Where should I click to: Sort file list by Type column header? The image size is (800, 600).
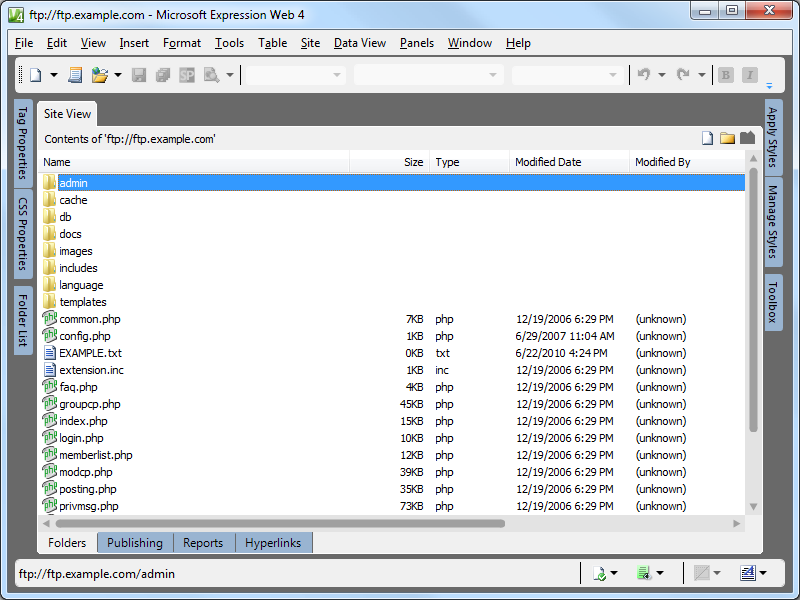coord(469,162)
